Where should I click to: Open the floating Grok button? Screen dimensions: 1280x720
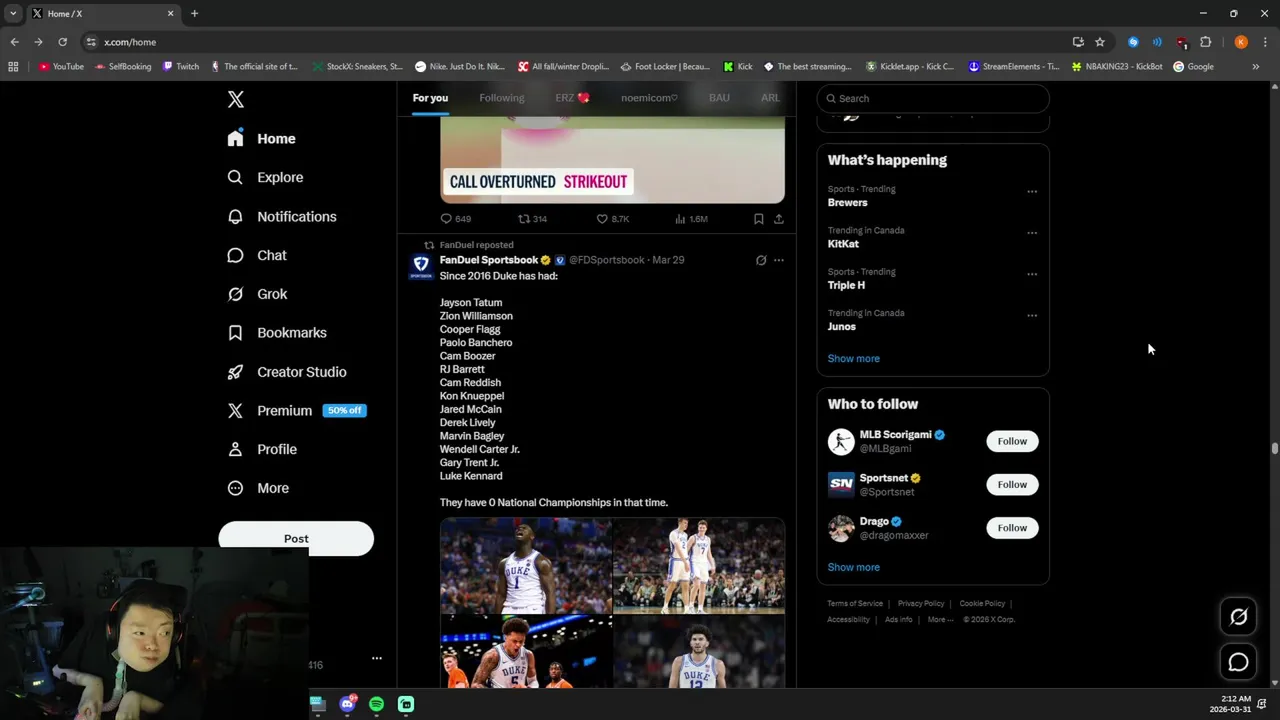(x=1238, y=617)
